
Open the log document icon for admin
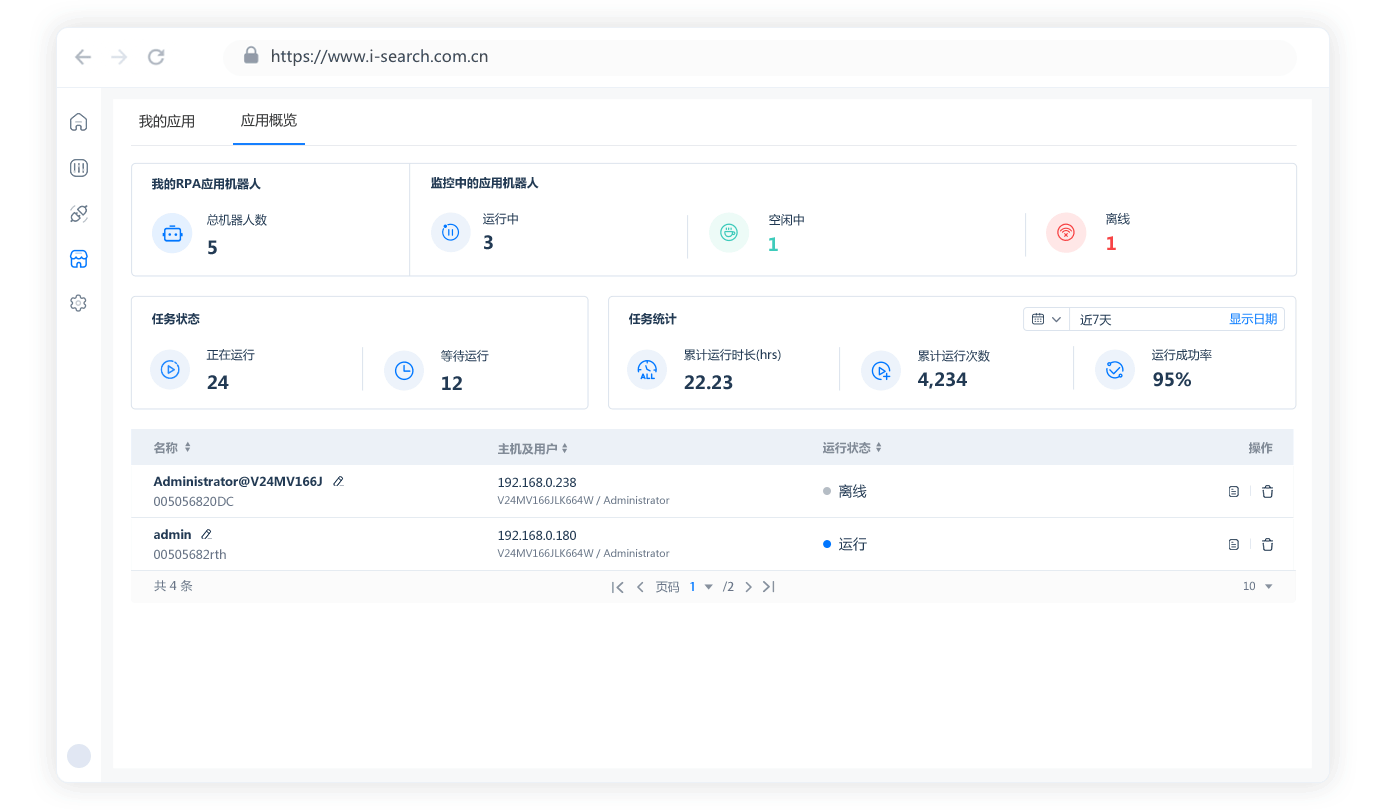[1233, 544]
